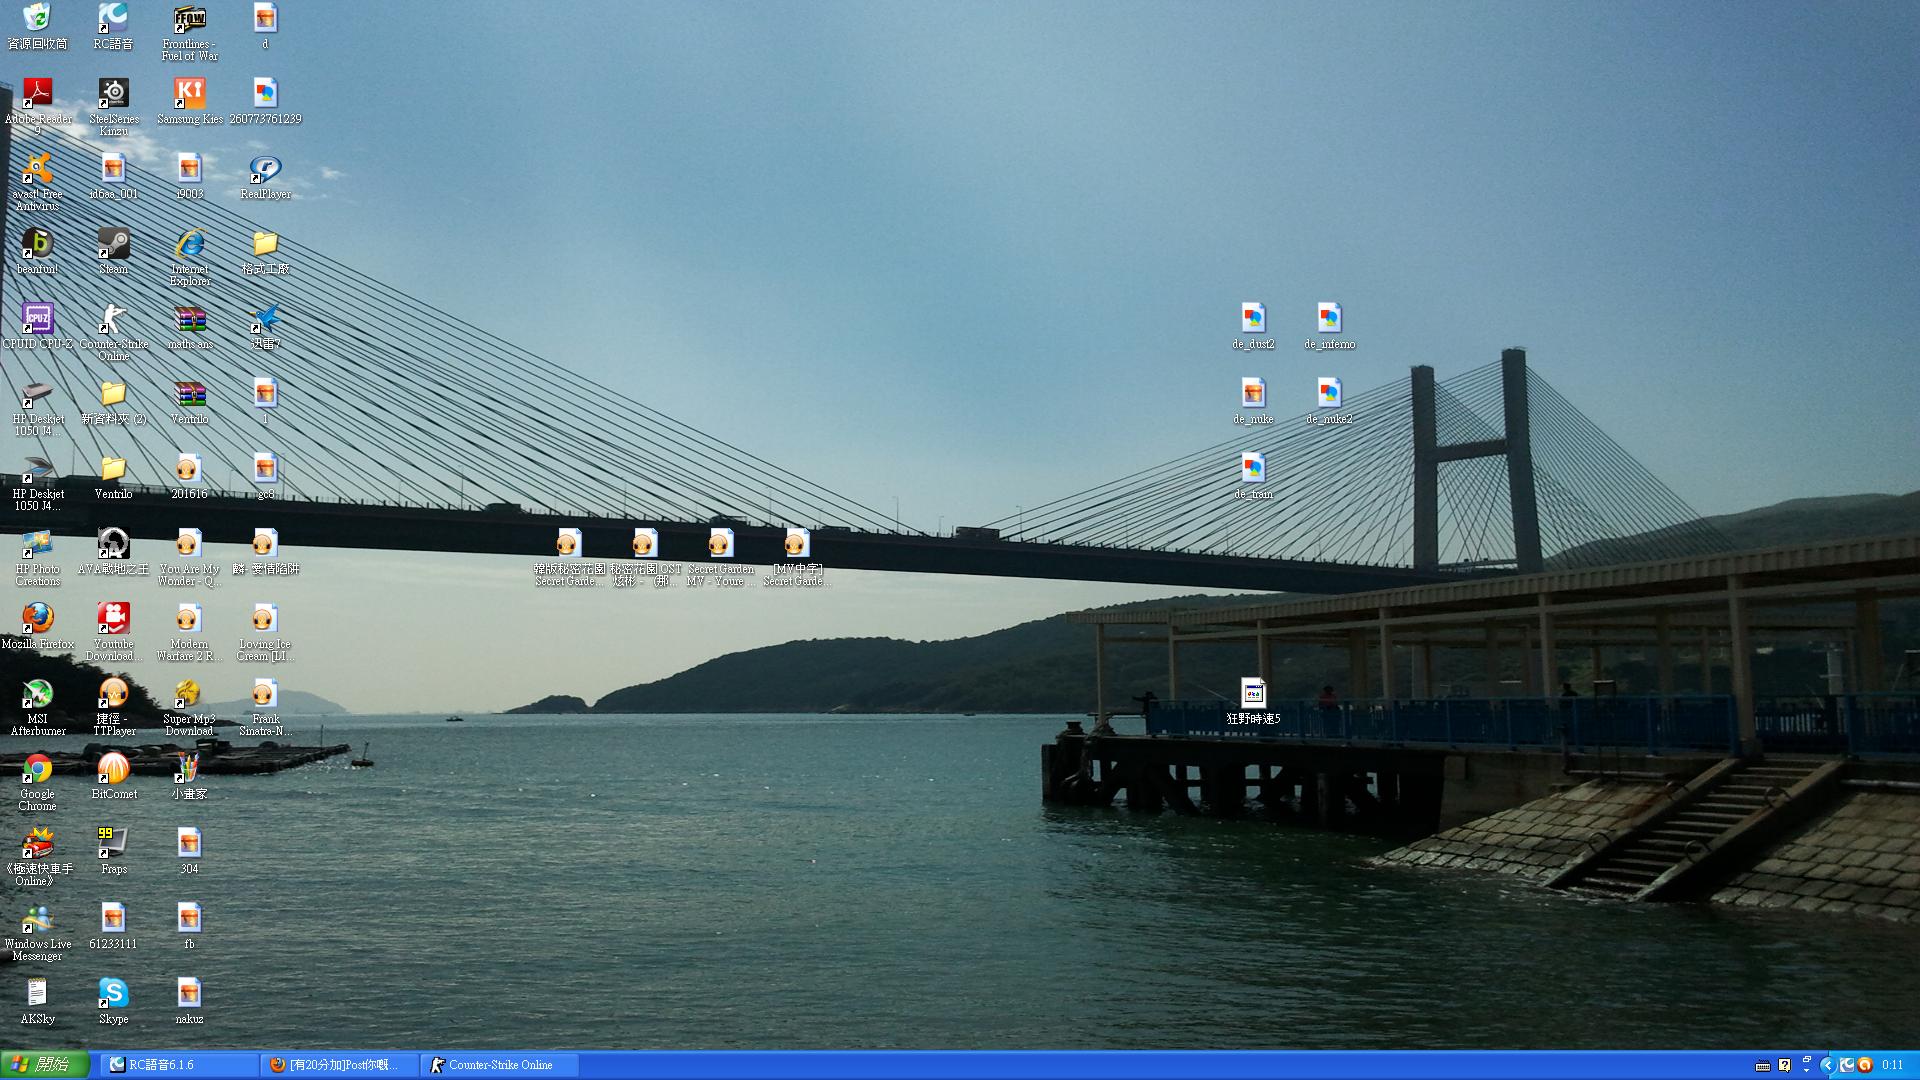Launch the Mozilla Firefox shortcut
The height and width of the screenshot is (1080, 1920).
pos(37,619)
